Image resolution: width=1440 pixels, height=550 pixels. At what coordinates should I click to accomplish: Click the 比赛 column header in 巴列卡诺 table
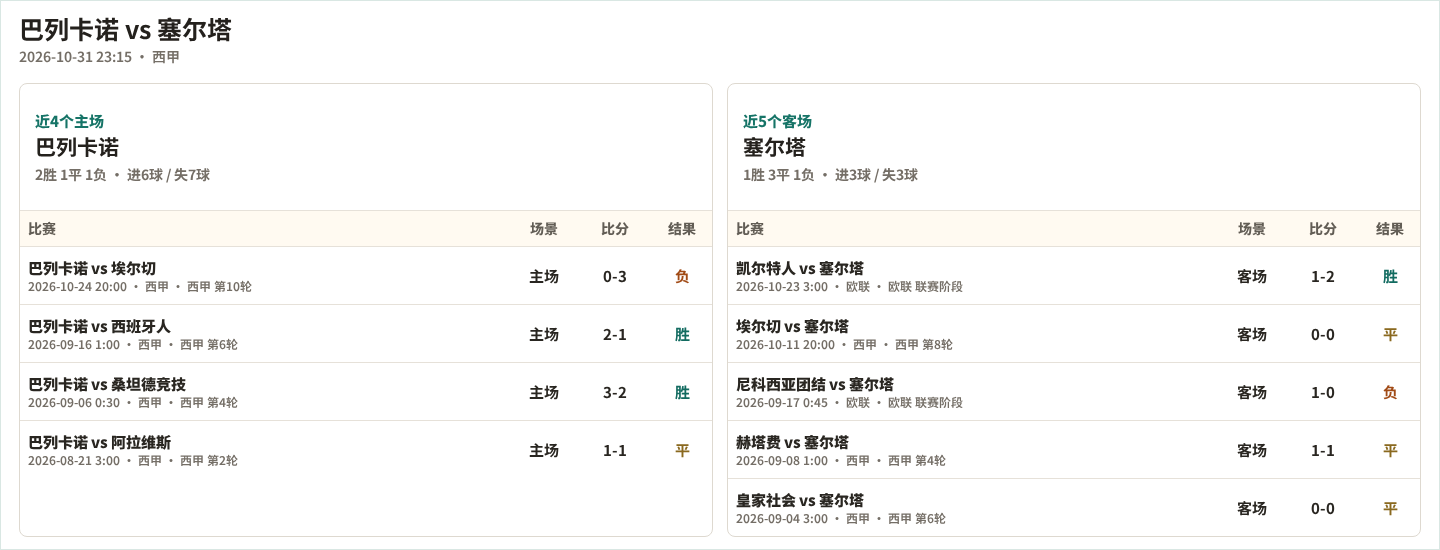[42, 229]
